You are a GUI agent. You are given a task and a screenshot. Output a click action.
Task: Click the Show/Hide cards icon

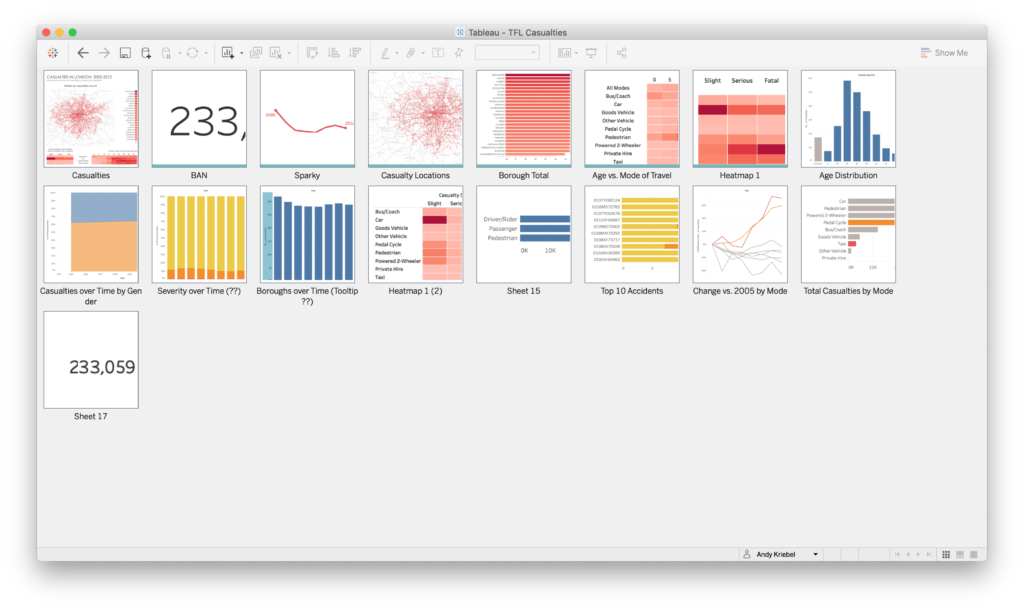pyautogui.click(x=564, y=53)
